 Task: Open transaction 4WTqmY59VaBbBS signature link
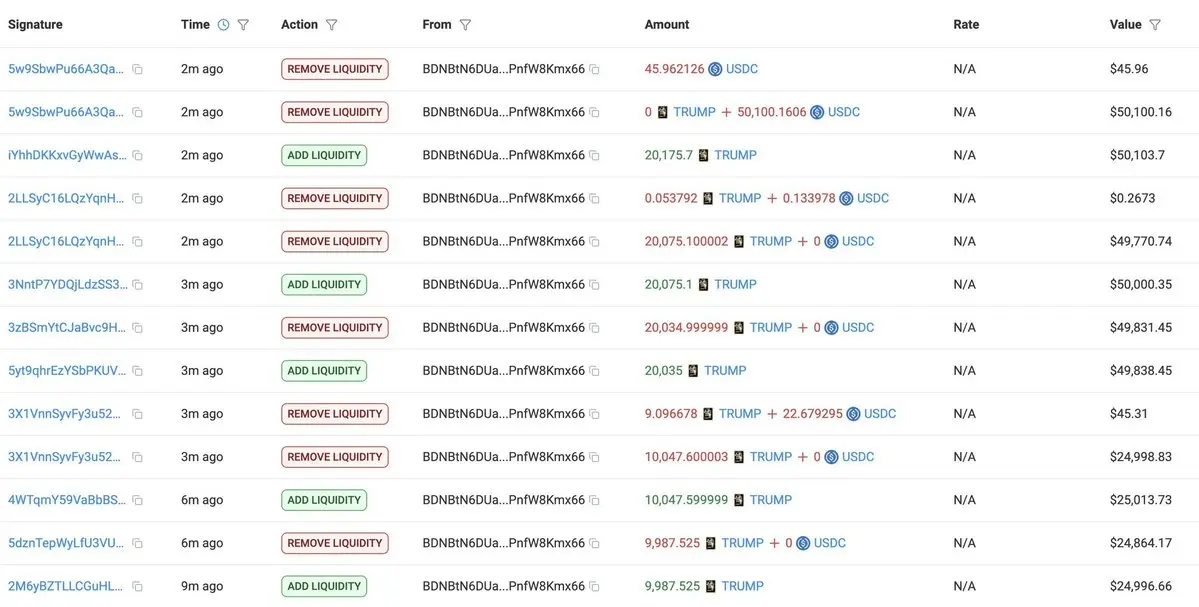point(67,500)
